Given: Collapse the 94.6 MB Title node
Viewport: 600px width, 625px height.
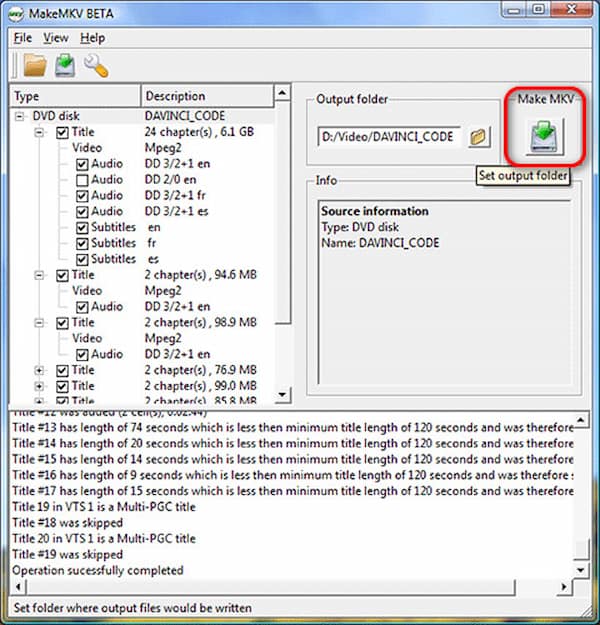Looking at the screenshot, I should tap(40, 275).
